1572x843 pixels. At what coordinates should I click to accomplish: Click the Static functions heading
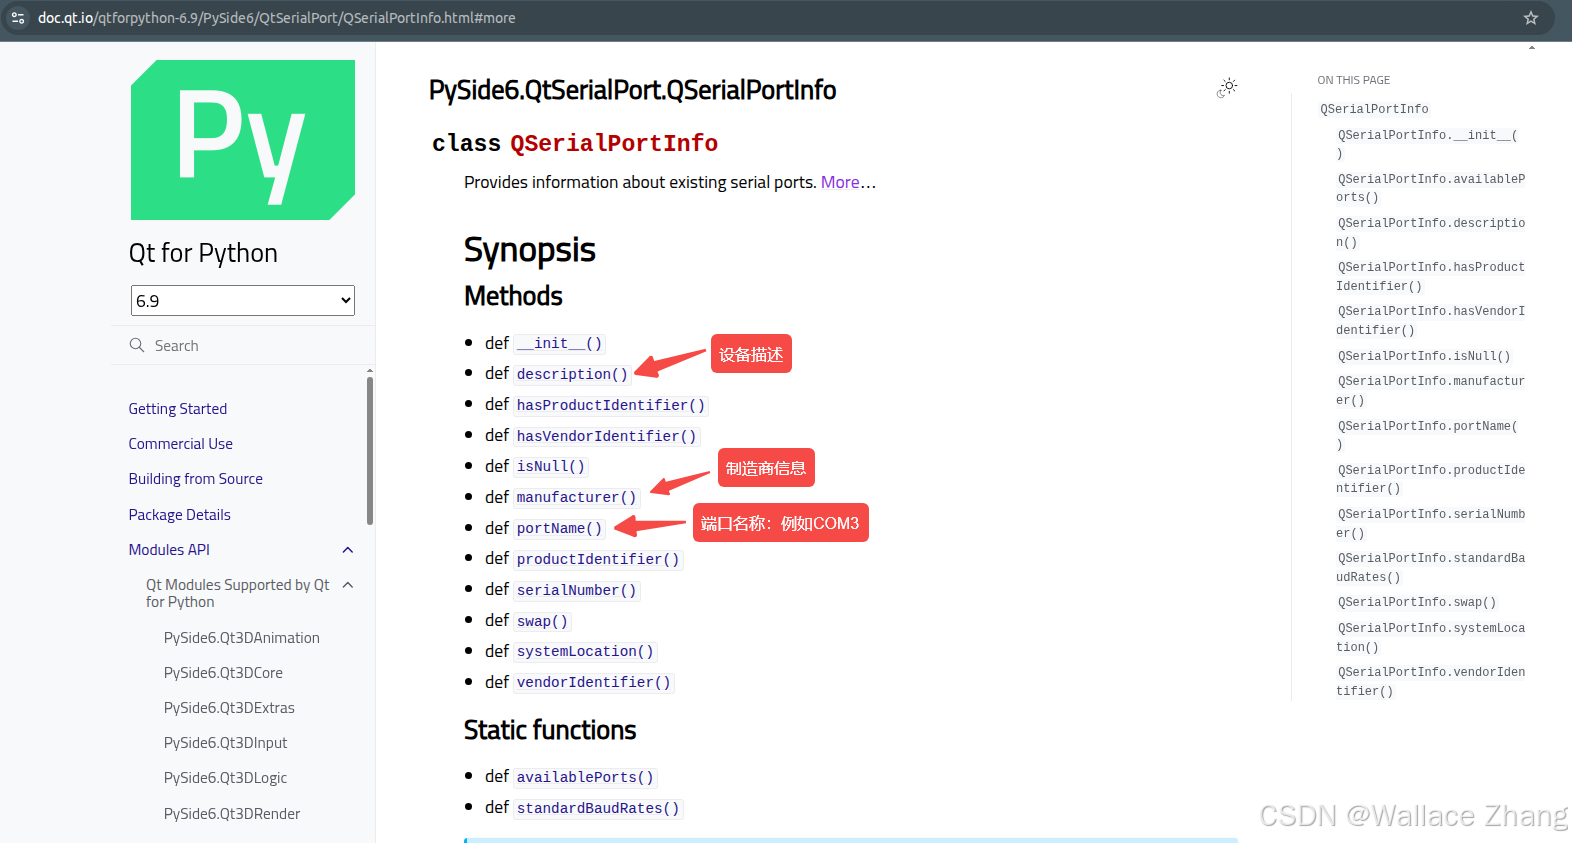pos(550,730)
